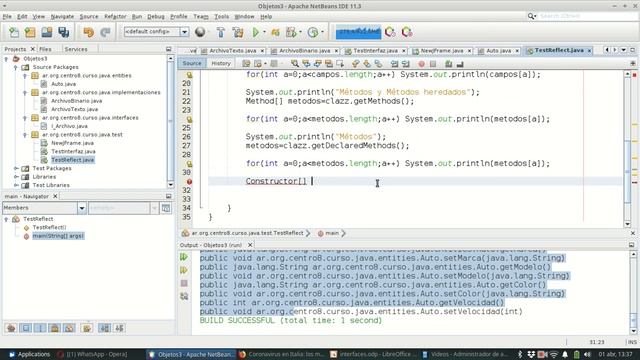This screenshot has width=640, height=360.
Task: Click the Last Edit icon in the editor toolbar
Action: pyautogui.click(x=246, y=64)
